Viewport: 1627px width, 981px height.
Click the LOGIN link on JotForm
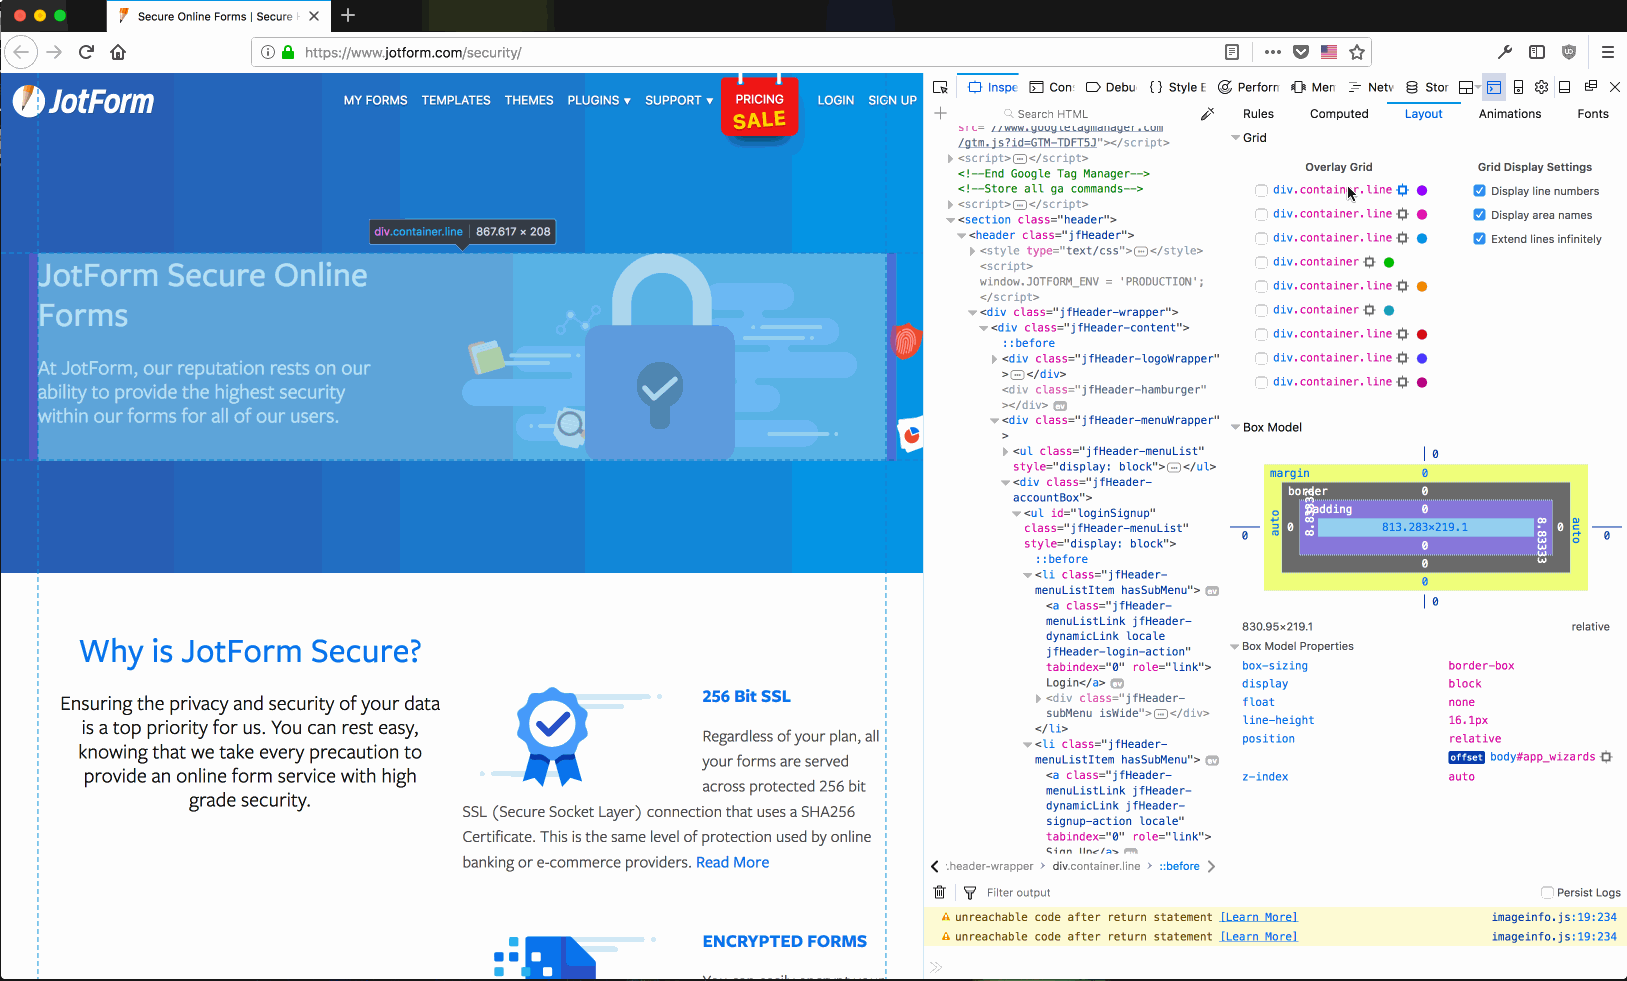(x=835, y=100)
